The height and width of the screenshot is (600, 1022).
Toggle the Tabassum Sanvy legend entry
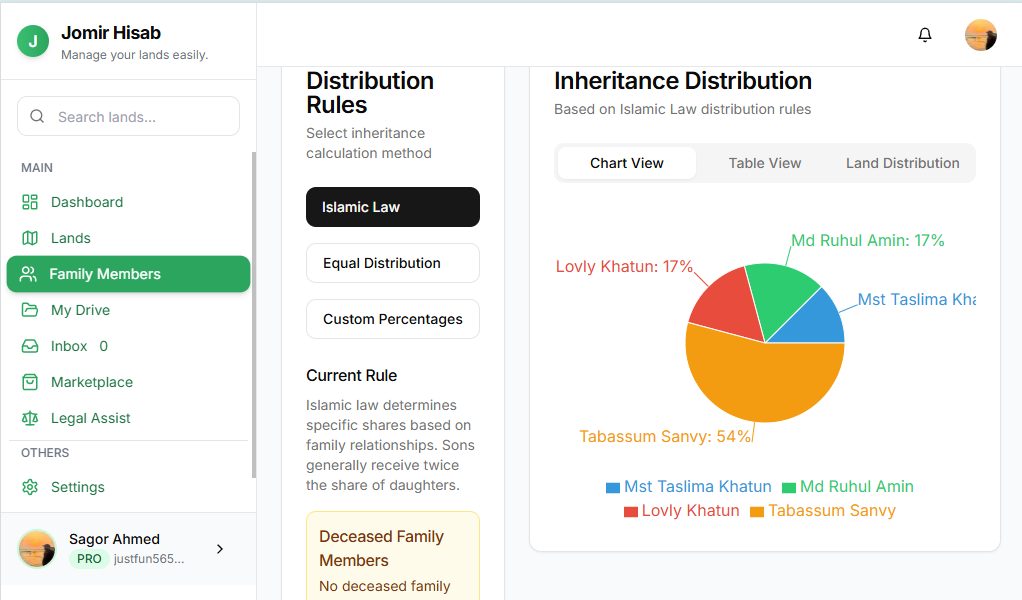[822, 511]
